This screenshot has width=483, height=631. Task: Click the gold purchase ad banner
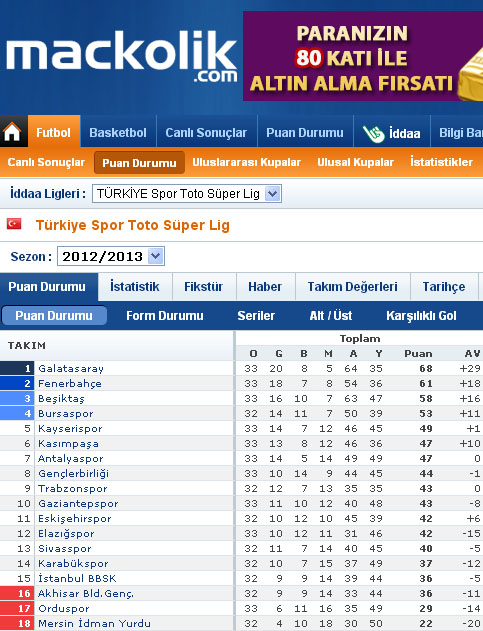tap(363, 56)
